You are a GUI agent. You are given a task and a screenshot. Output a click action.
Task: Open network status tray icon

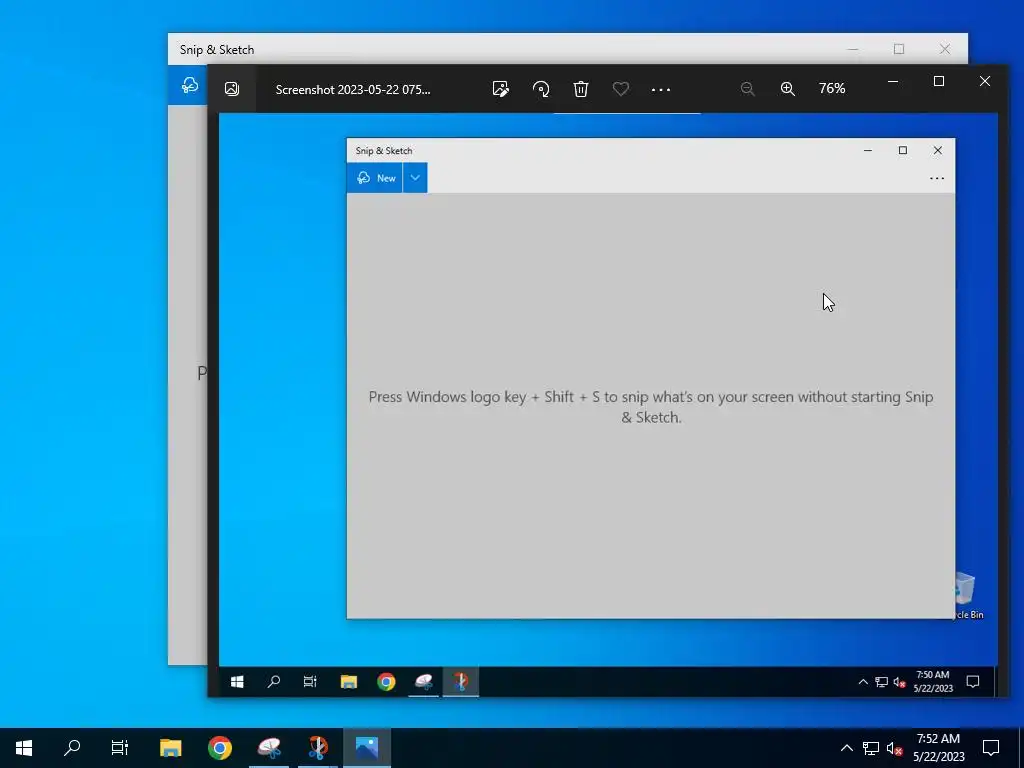871,748
